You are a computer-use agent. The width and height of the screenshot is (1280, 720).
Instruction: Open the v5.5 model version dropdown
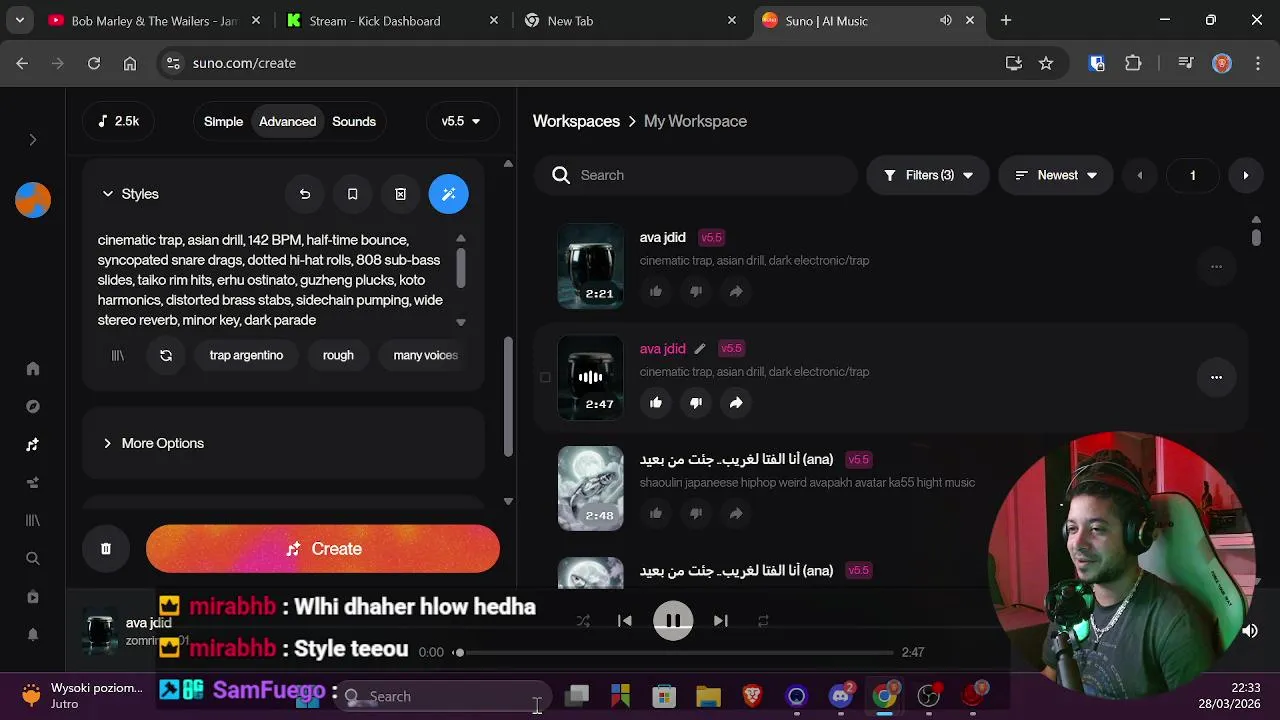461,121
